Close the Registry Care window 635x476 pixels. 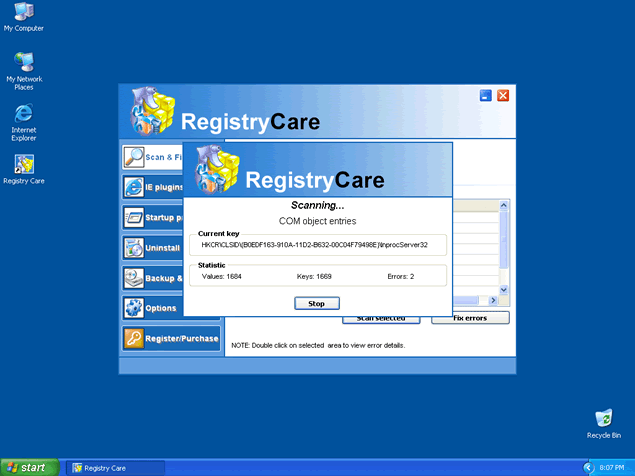click(503, 96)
